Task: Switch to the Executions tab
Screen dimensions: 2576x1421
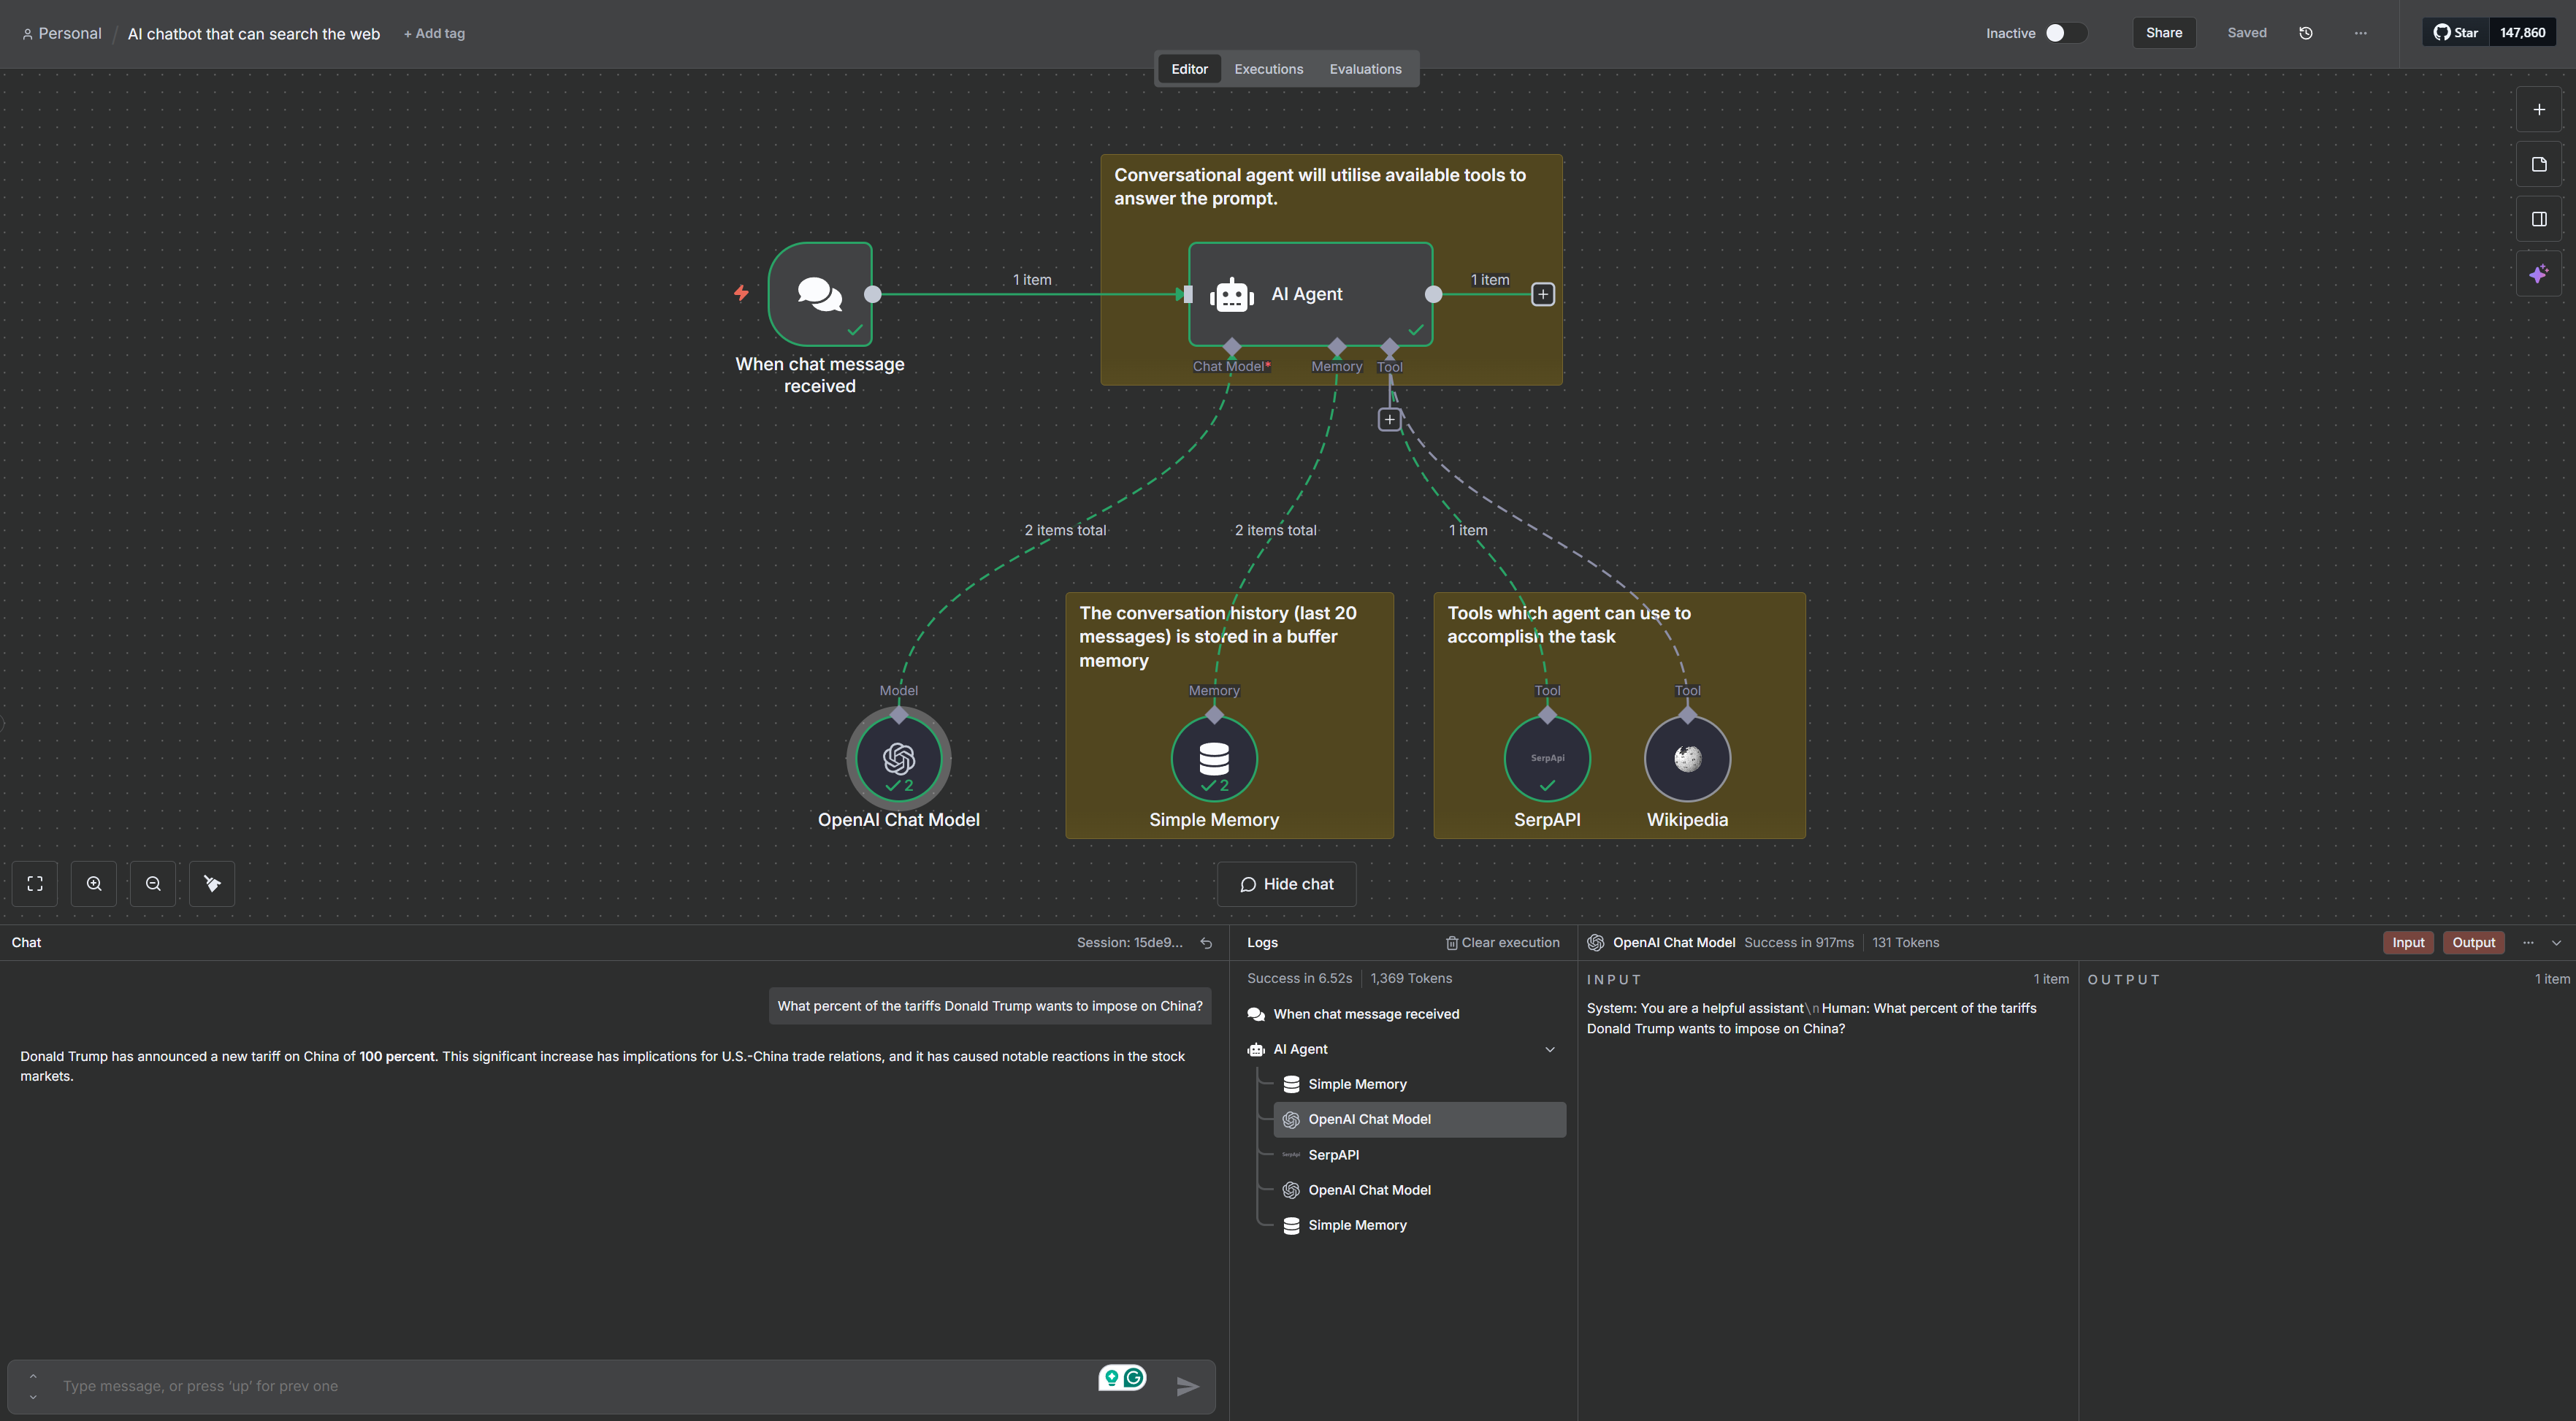Action: tap(1268, 69)
